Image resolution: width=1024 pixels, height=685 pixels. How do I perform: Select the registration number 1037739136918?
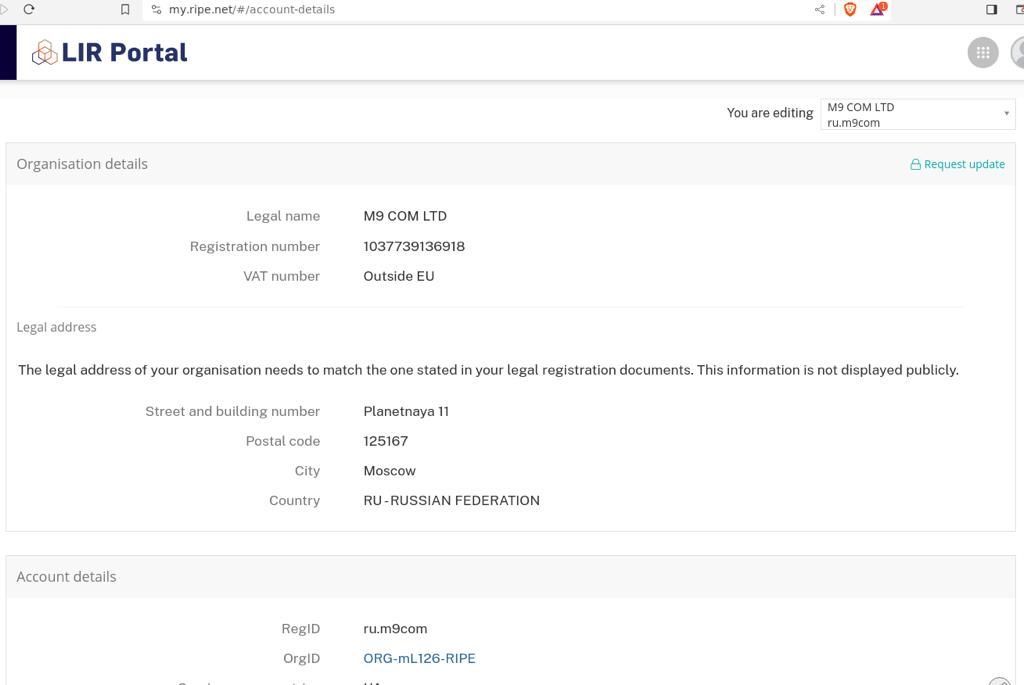click(x=414, y=246)
